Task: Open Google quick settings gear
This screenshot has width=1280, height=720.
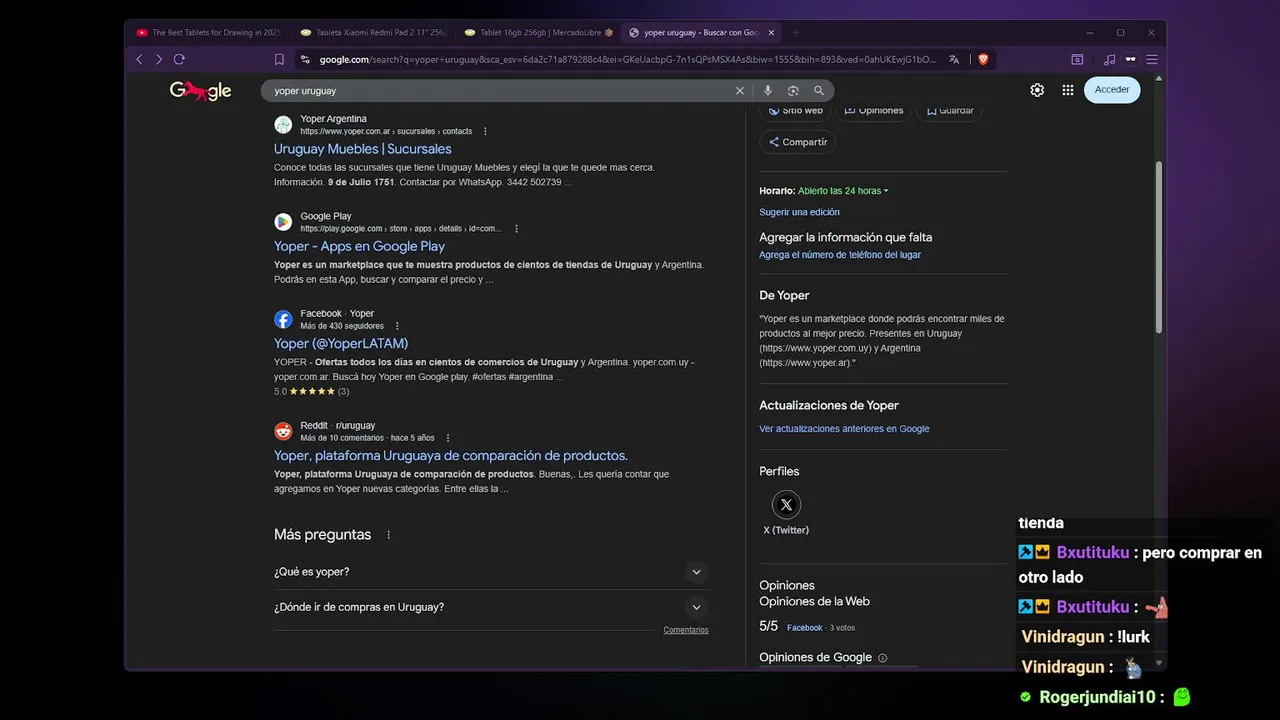Action: click(1037, 90)
